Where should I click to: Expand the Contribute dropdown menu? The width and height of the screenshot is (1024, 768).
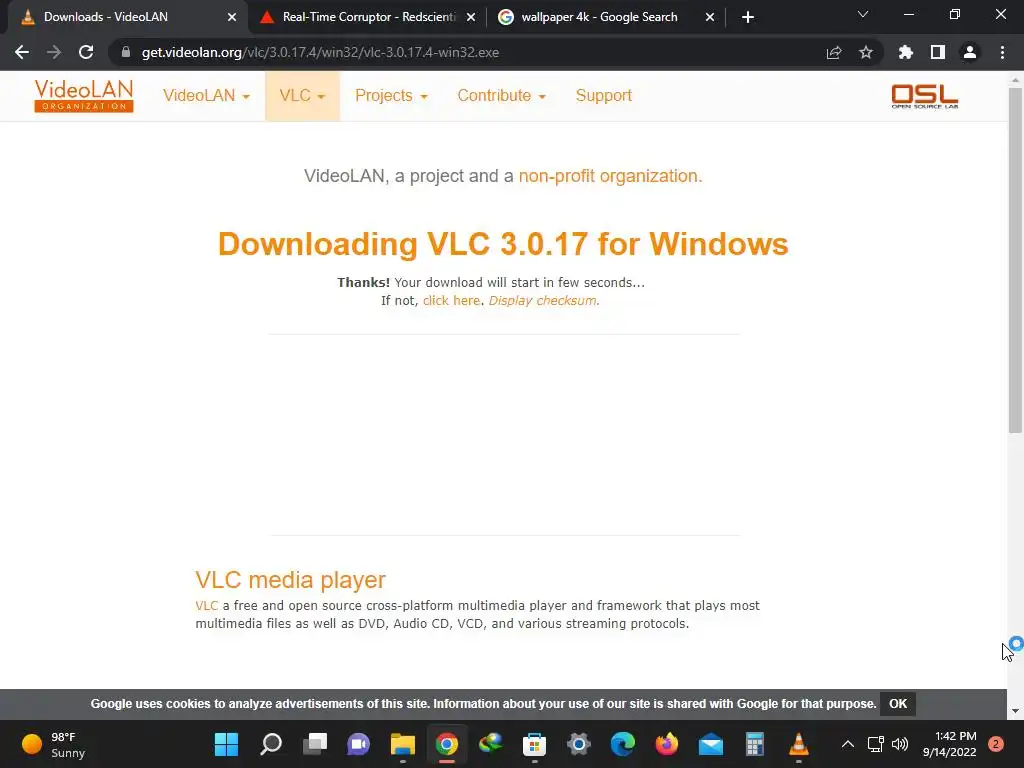502,96
